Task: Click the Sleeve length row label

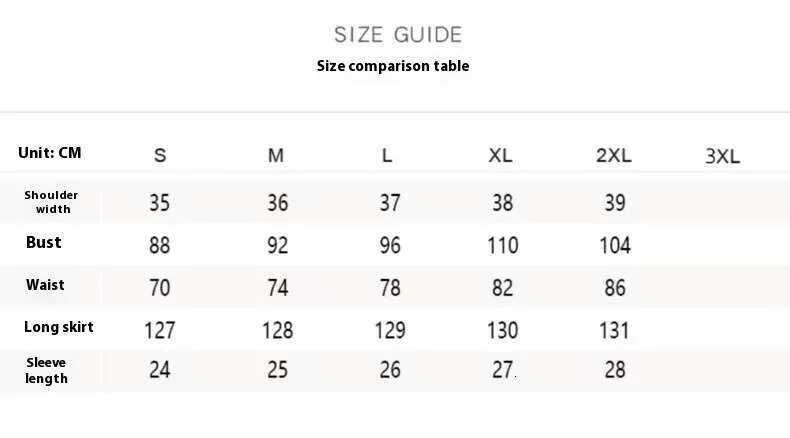Action: (46, 370)
